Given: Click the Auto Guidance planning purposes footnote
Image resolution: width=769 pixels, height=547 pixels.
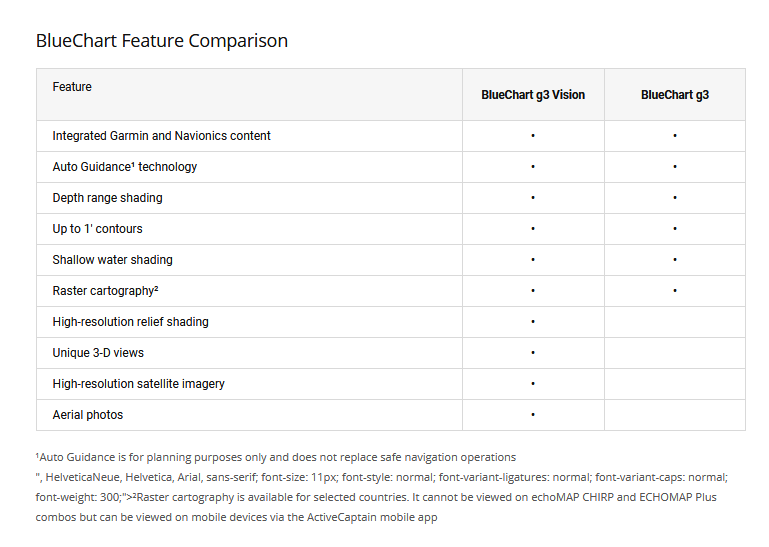Looking at the screenshot, I should click(276, 457).
